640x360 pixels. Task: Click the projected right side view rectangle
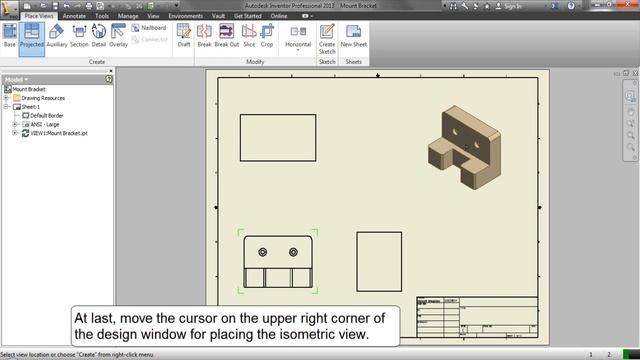(379, 262)
